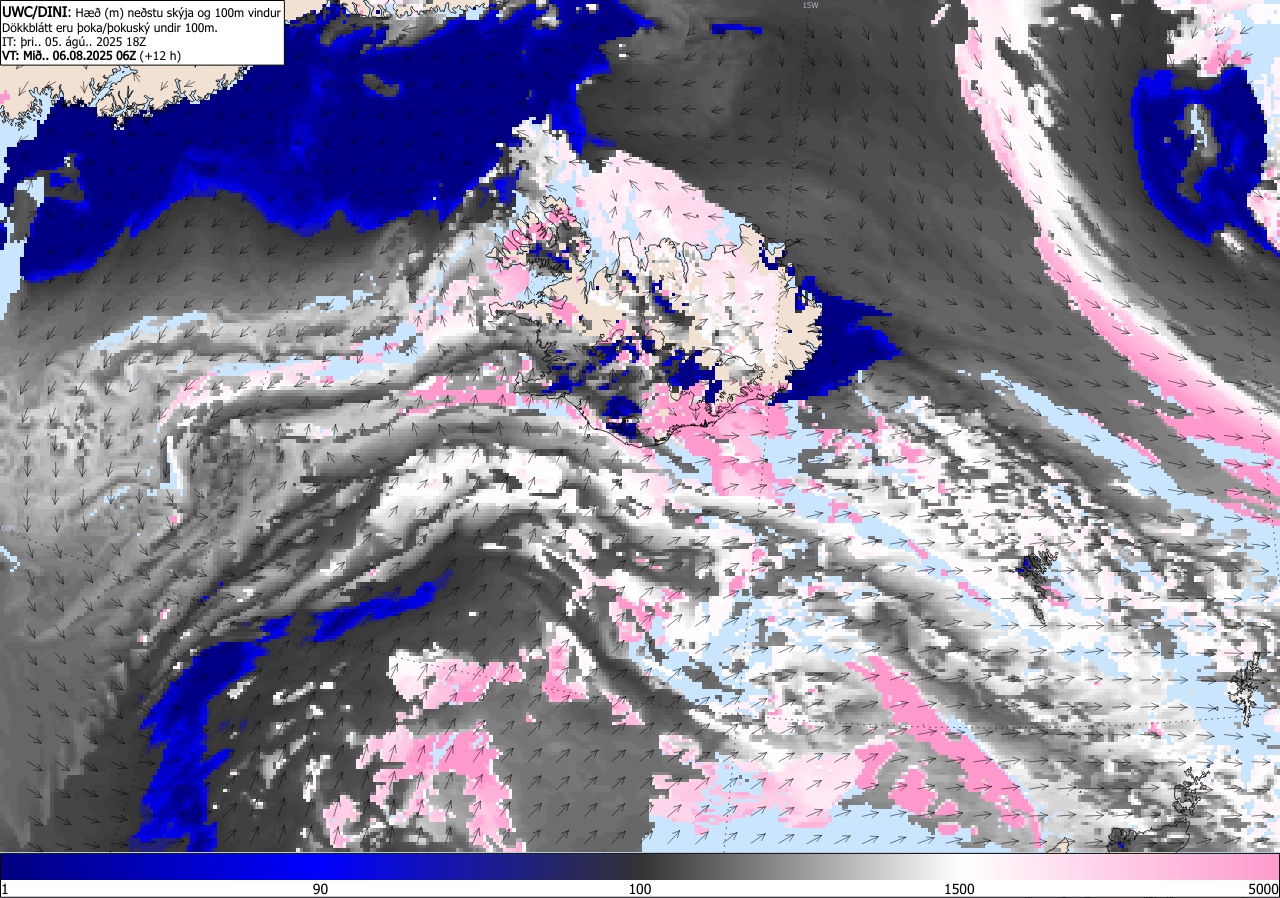Screen dimensions: 1280x898
Task: Click the '100' label on the color scale
Action: point(640,889)
